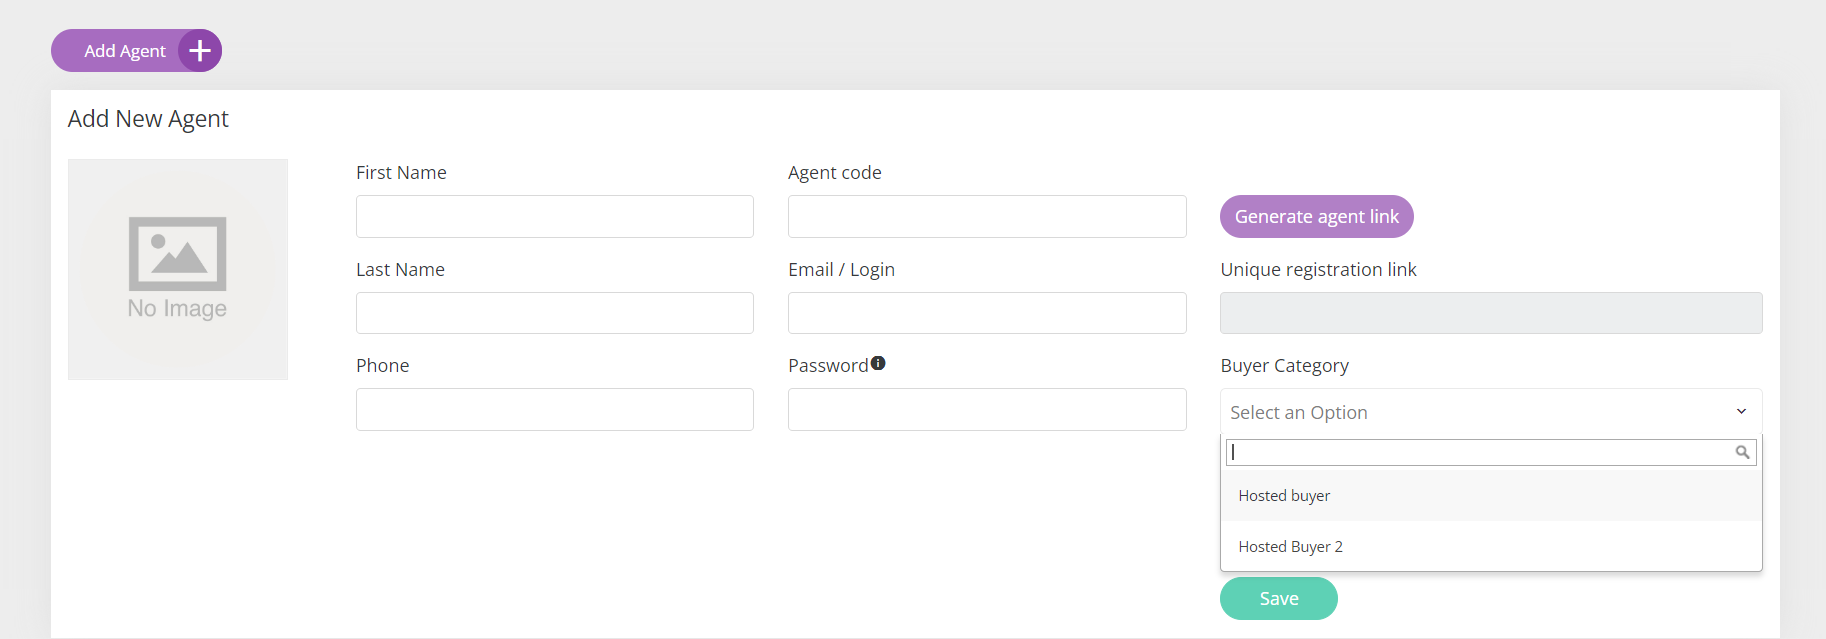Open the Select an Option combo box

(x=1491, y=412)
